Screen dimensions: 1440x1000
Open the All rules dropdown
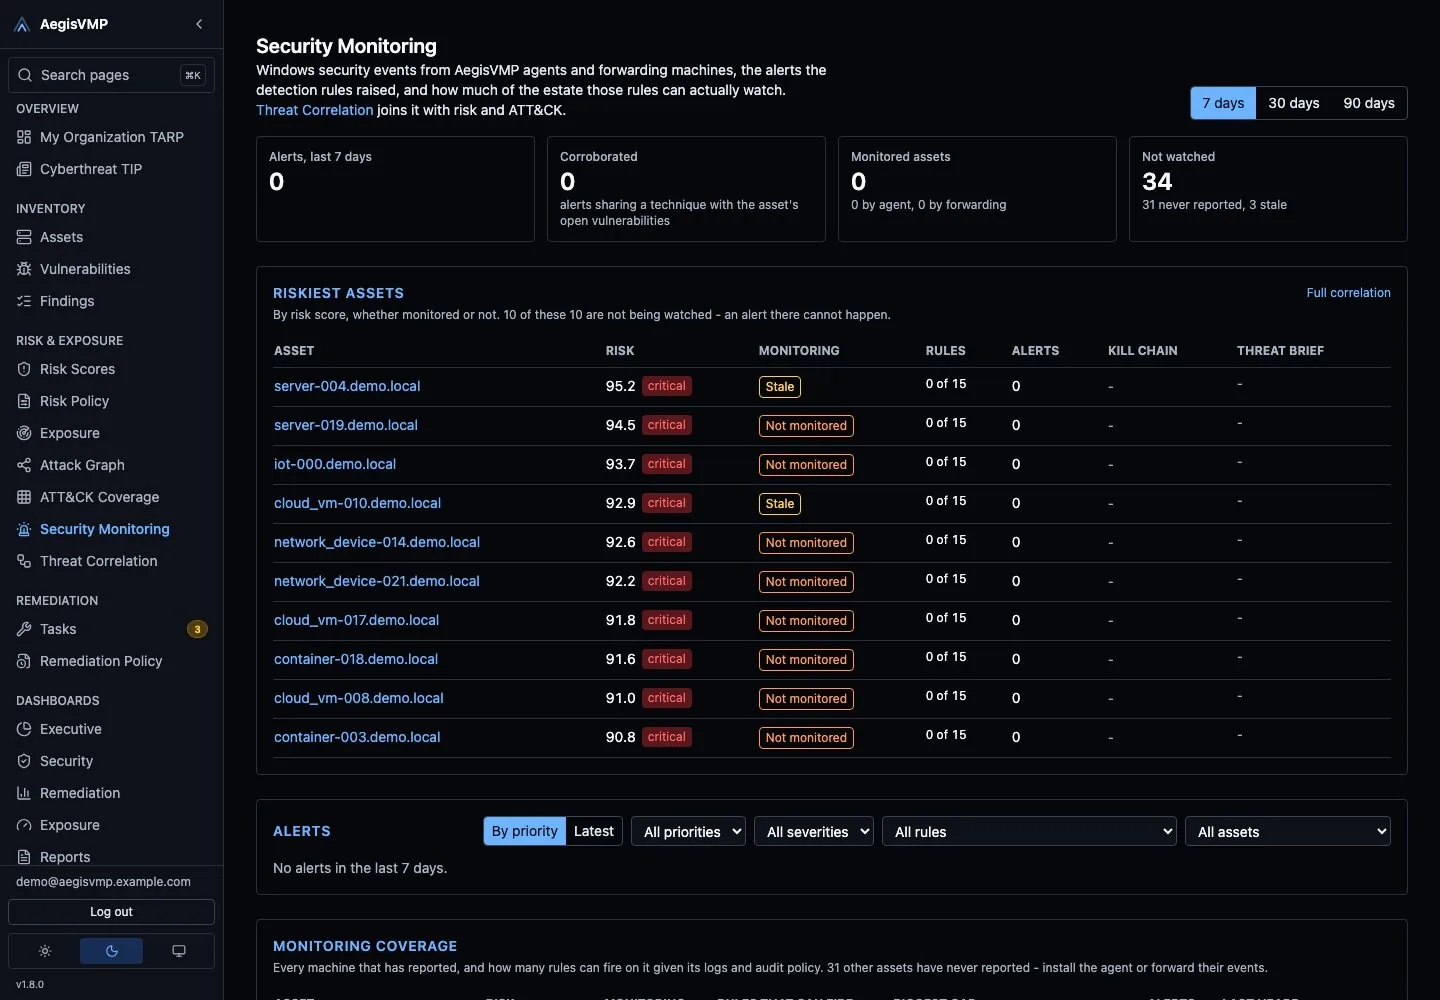coord(1029,831)
